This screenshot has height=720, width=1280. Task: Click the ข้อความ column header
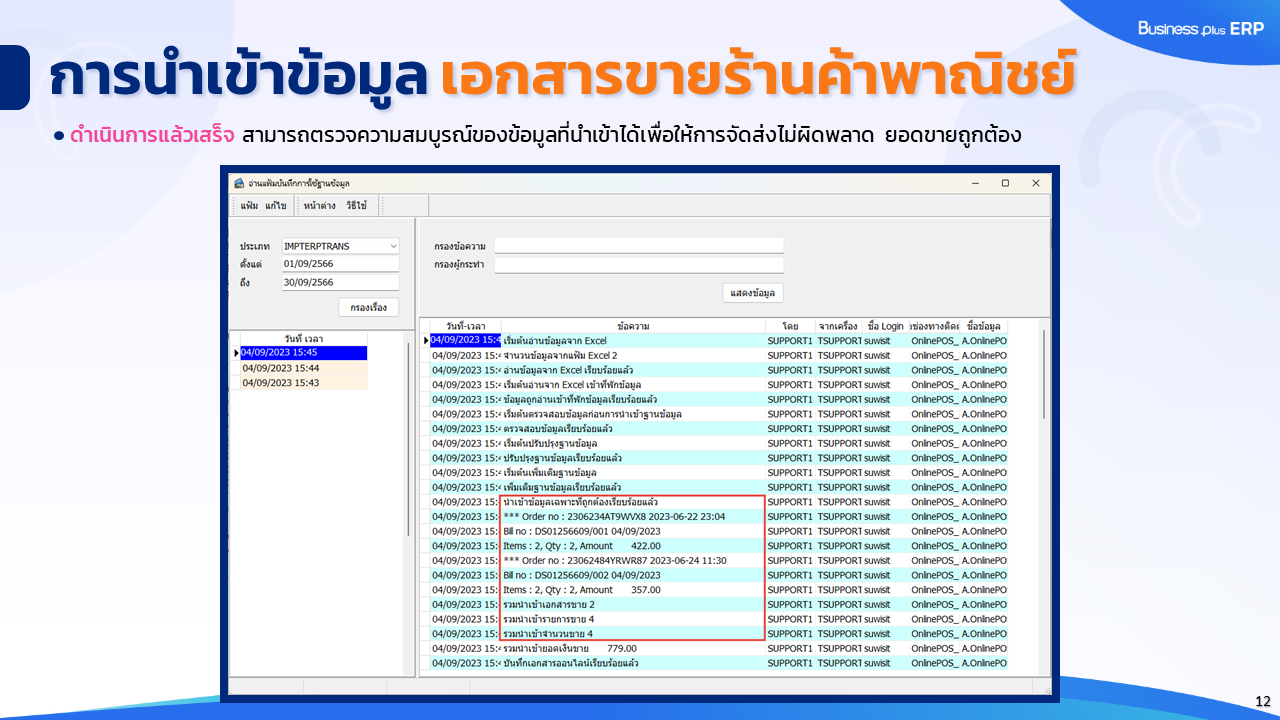633,326
